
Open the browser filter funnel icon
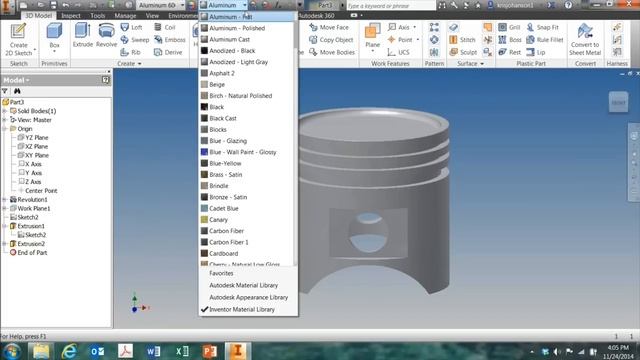[x=5, y=91]
